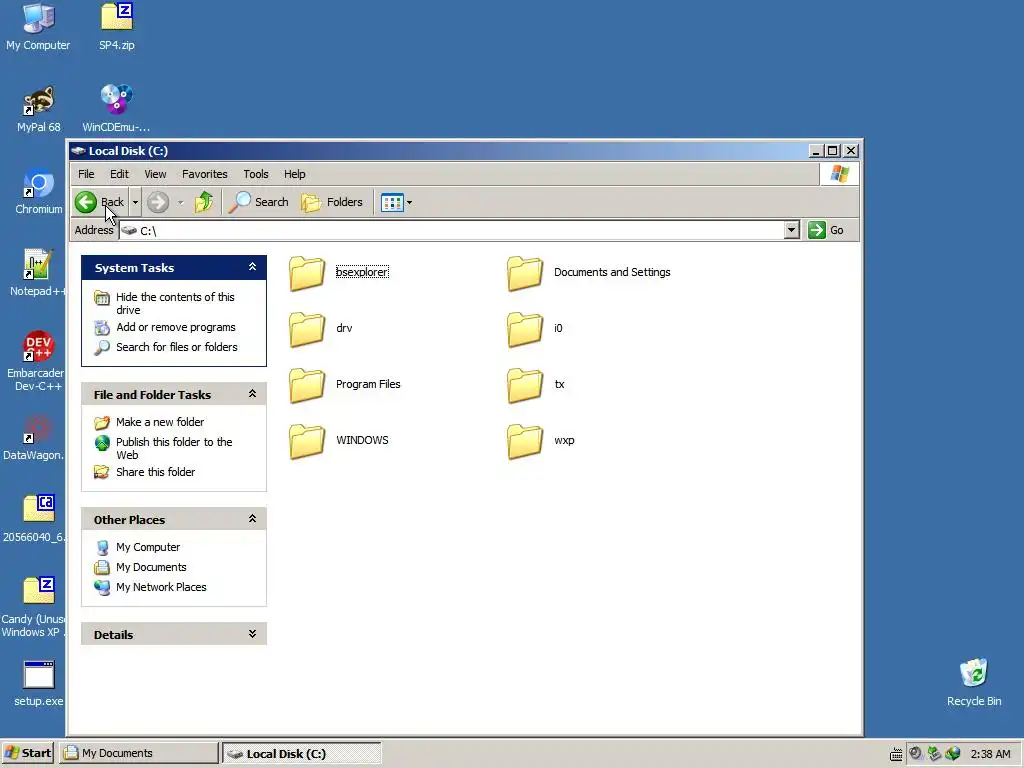Collapse the File and Folder Tasks panel
Image resolution: width=1024 pixels, height=768 pixels.
pyautogui.click(x=252, y=394)
